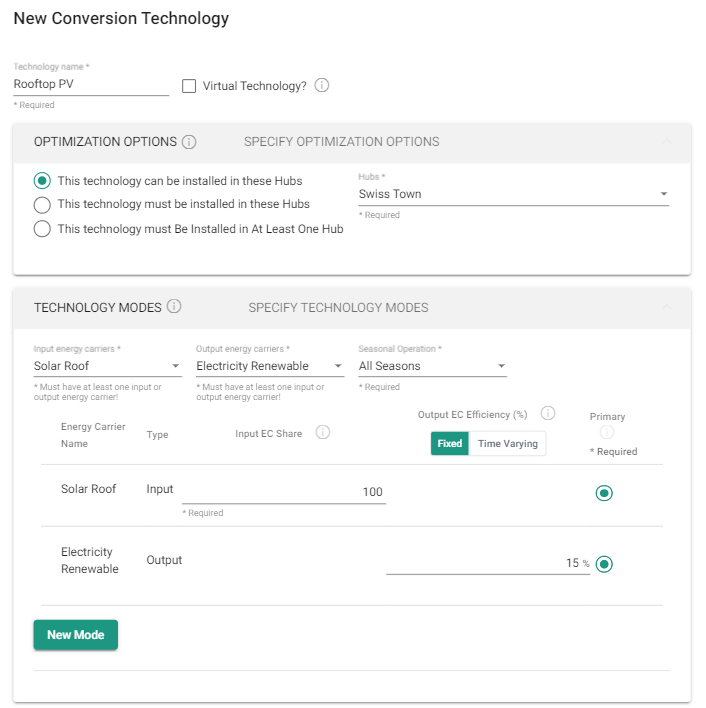Set Electricity Renewable as primary carrier

(x=604, y=564)
